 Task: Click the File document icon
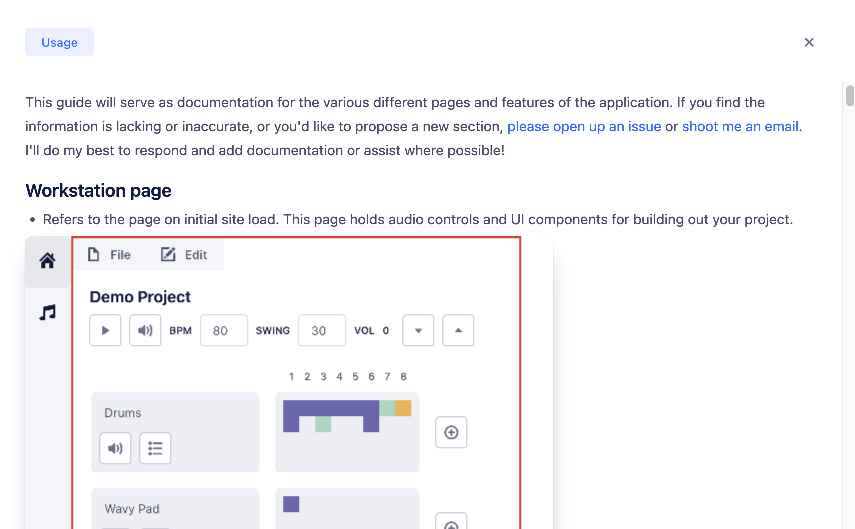tap(94, 255)
